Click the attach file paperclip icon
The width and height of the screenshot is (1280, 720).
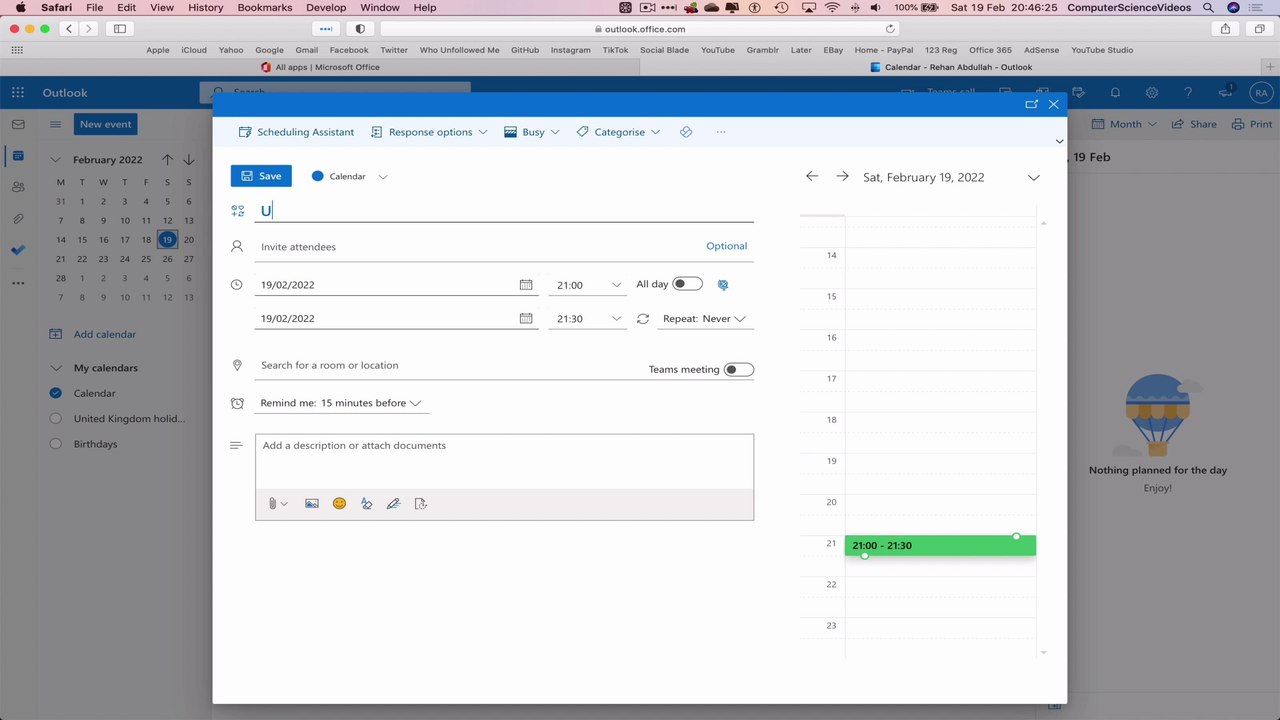click(x=273, y=504)
